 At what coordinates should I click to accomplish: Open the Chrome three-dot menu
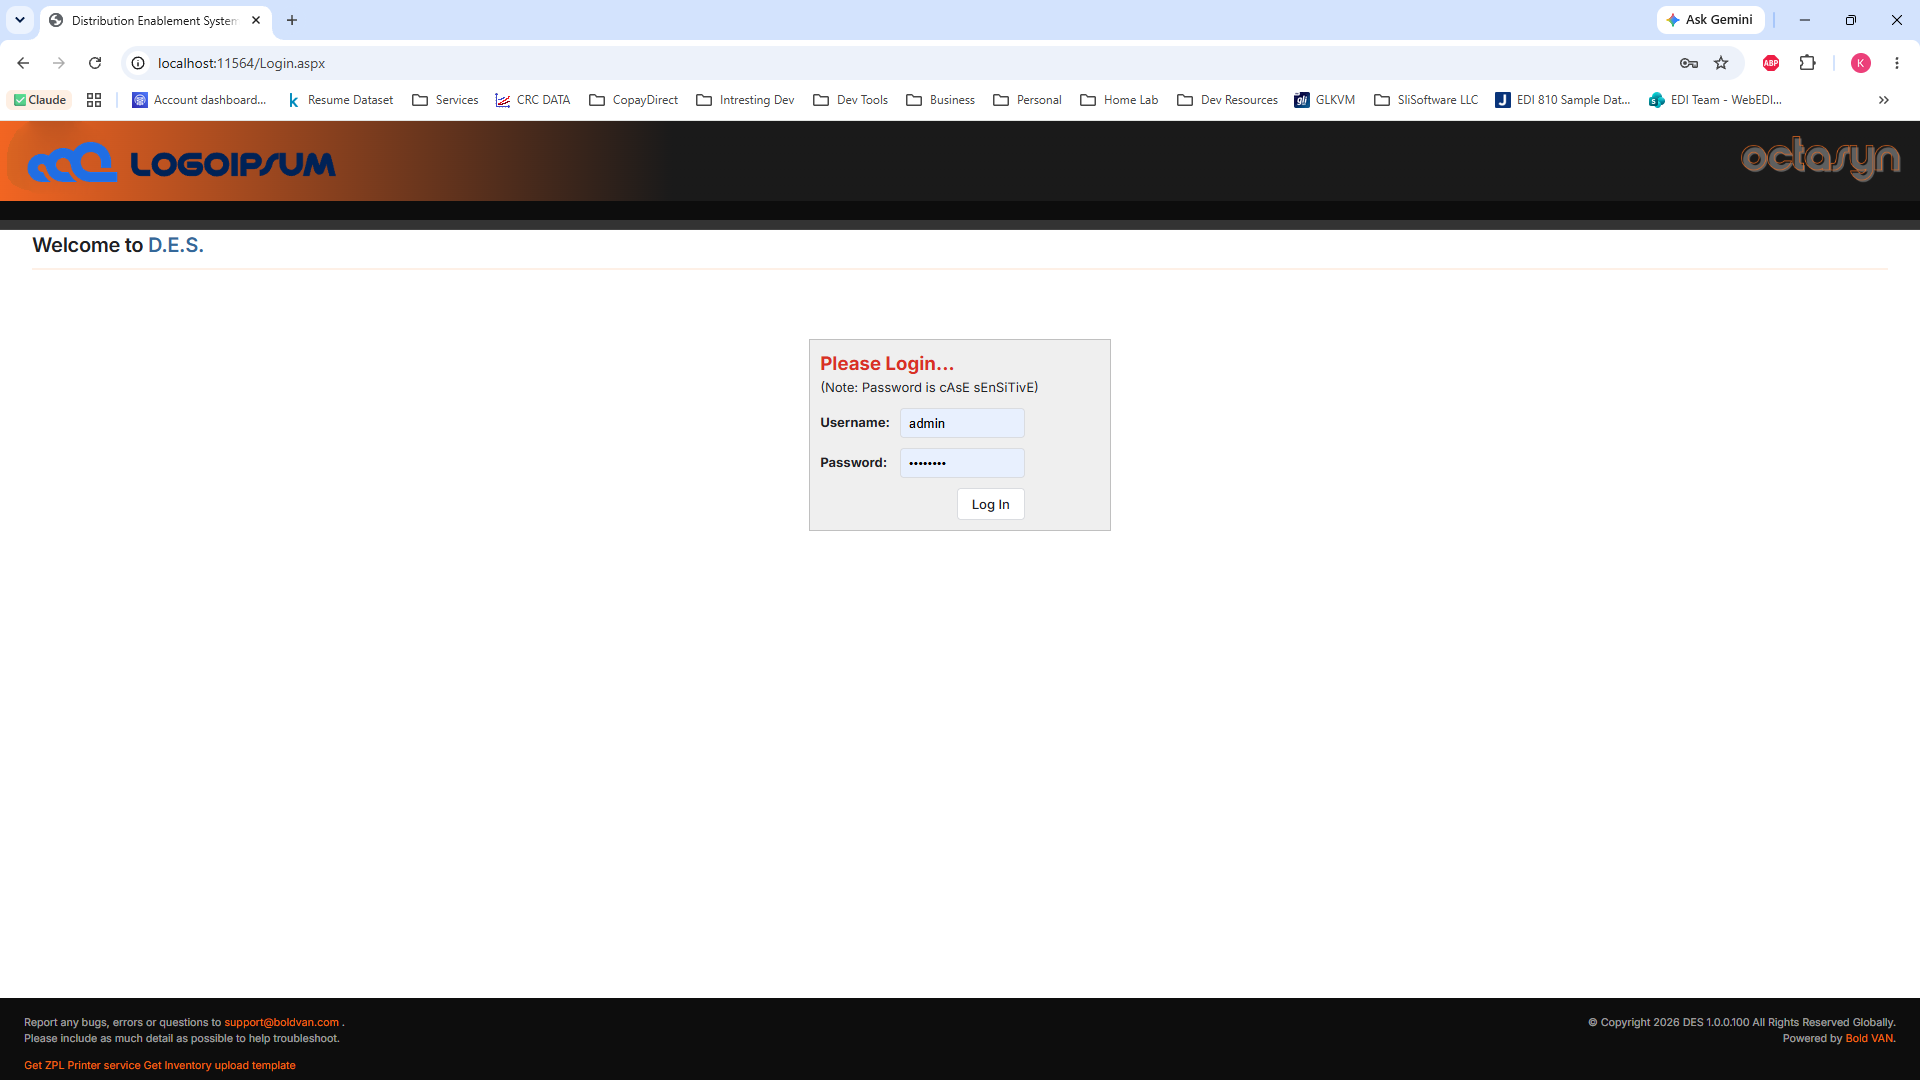pos(1897,63)
